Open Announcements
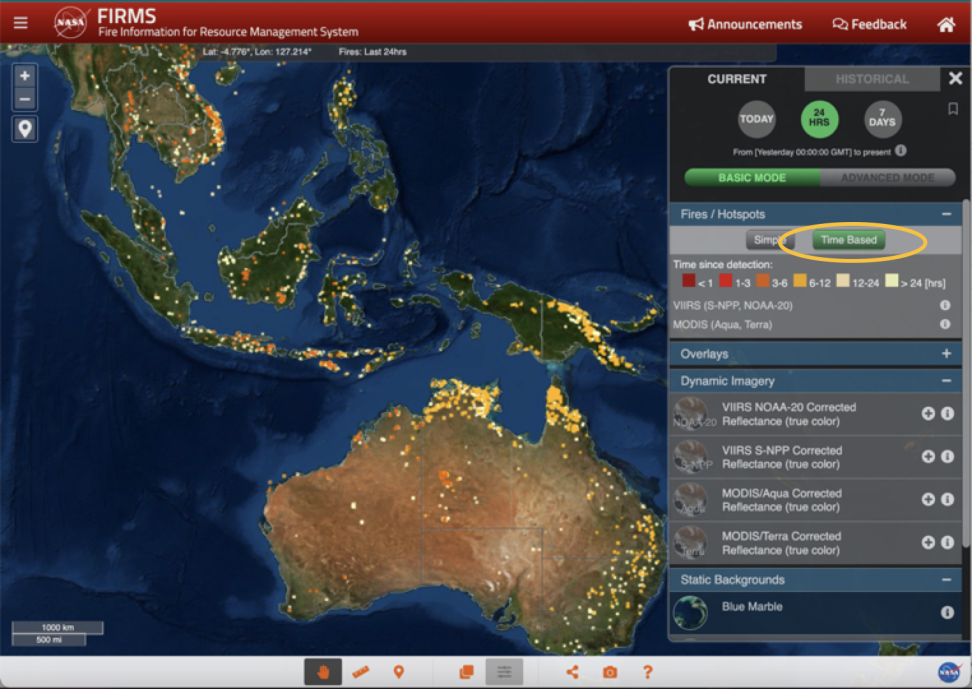Screen dimensions: 972x689 point(745,24)
